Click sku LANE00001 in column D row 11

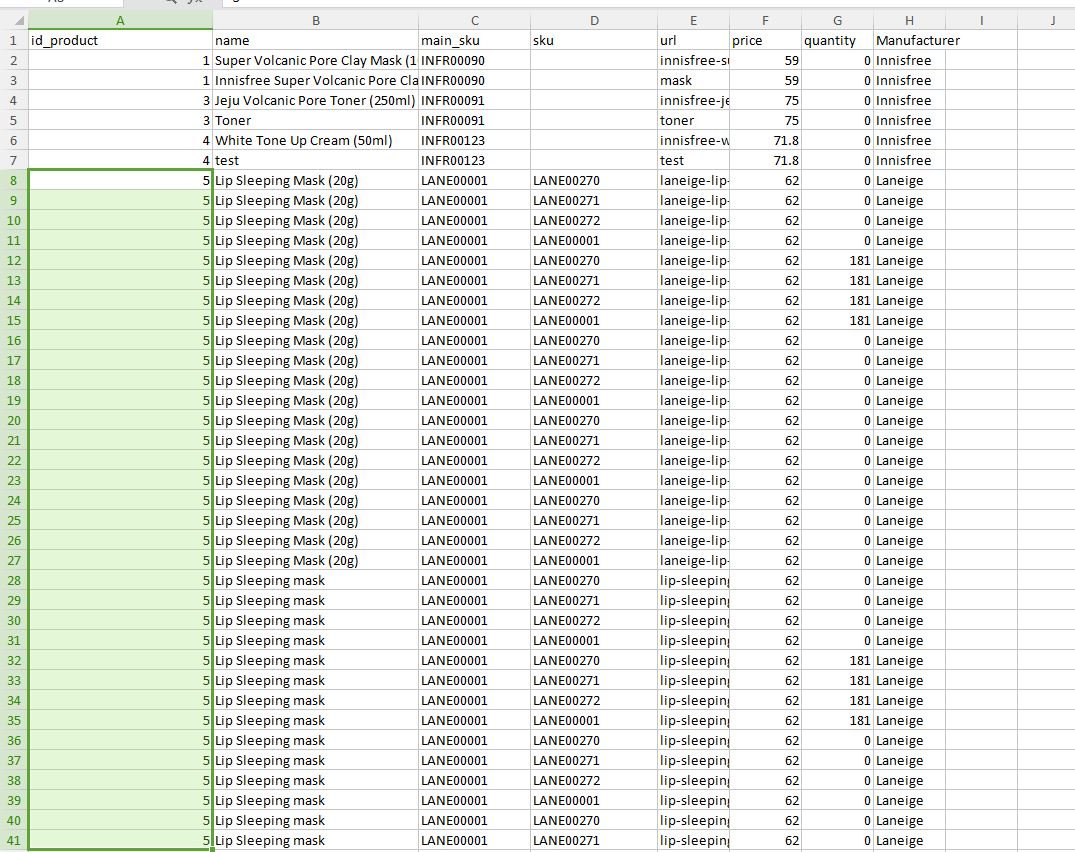point(594,241)
